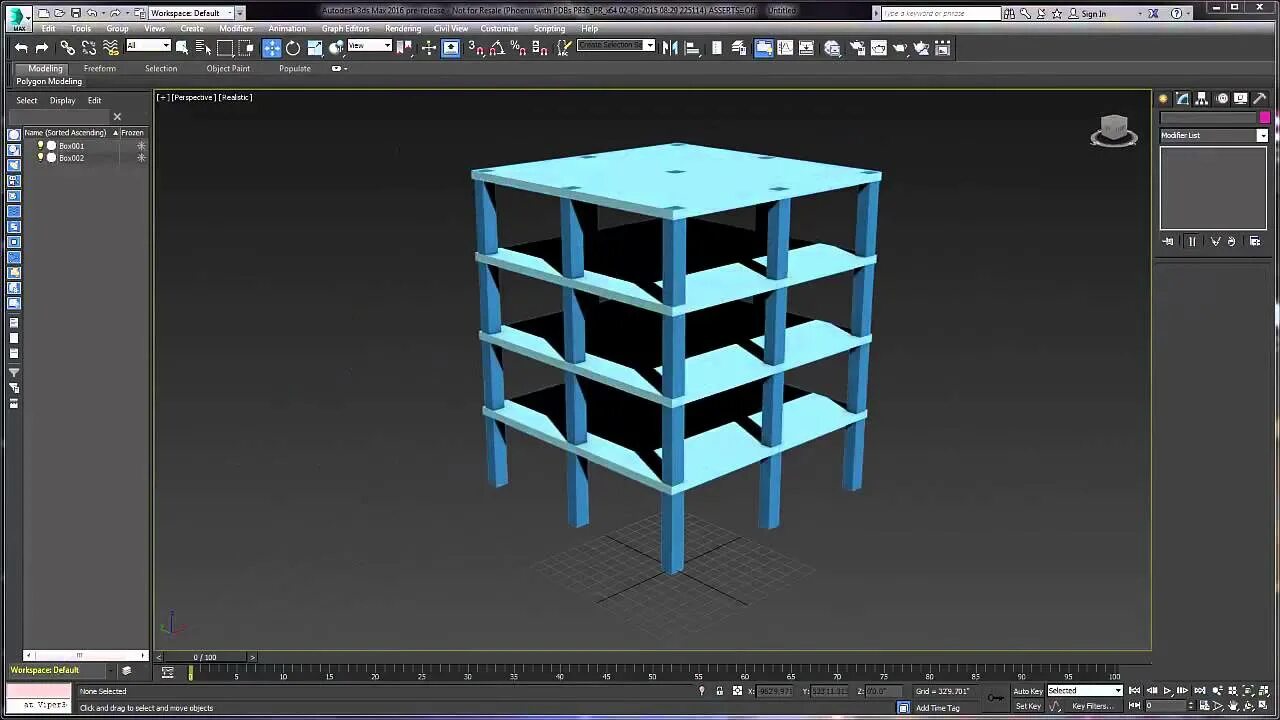Open the Polygon Modeling panel label
Image resolution: width=1280 pixels, height=720 pixels.
coord(49,82)
